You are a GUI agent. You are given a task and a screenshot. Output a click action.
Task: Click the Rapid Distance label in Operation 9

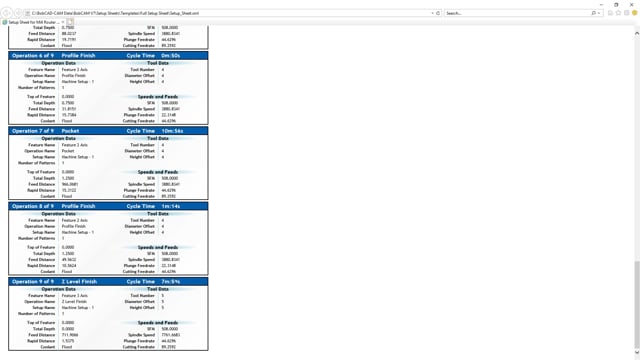coord(41,341)
